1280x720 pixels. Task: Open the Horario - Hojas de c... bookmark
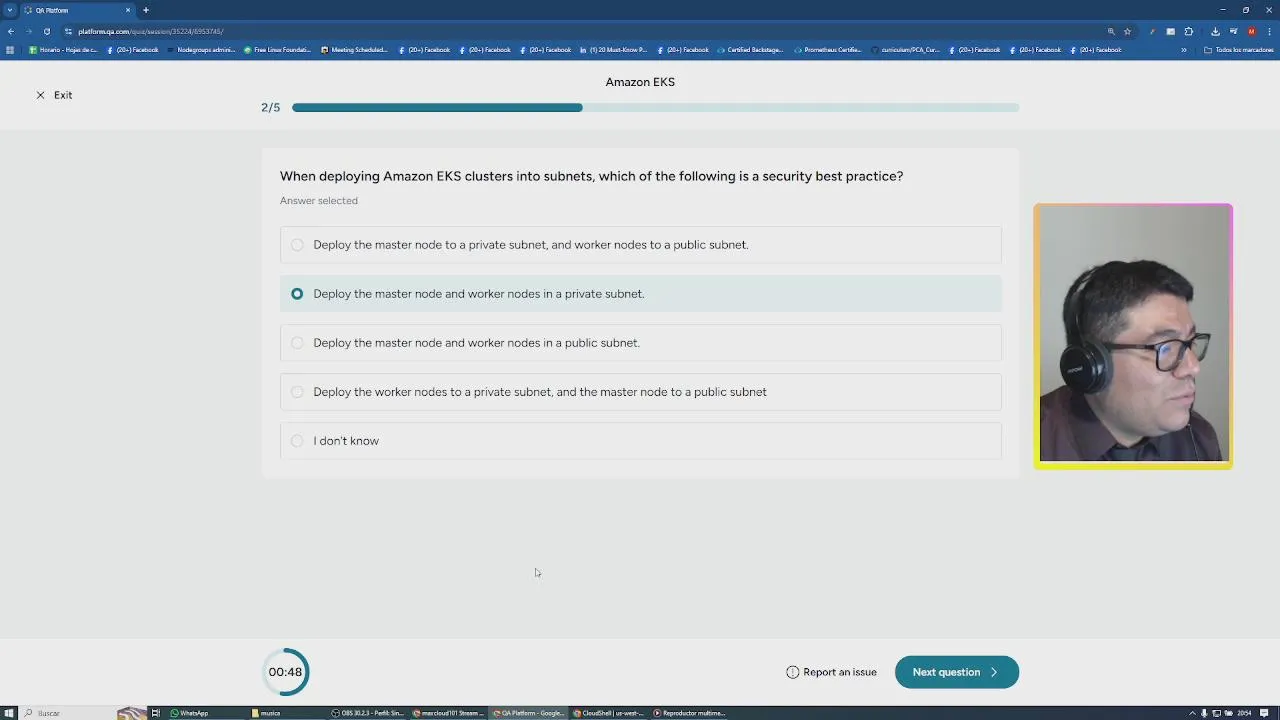pyautogui.click(x=63, y=50)
